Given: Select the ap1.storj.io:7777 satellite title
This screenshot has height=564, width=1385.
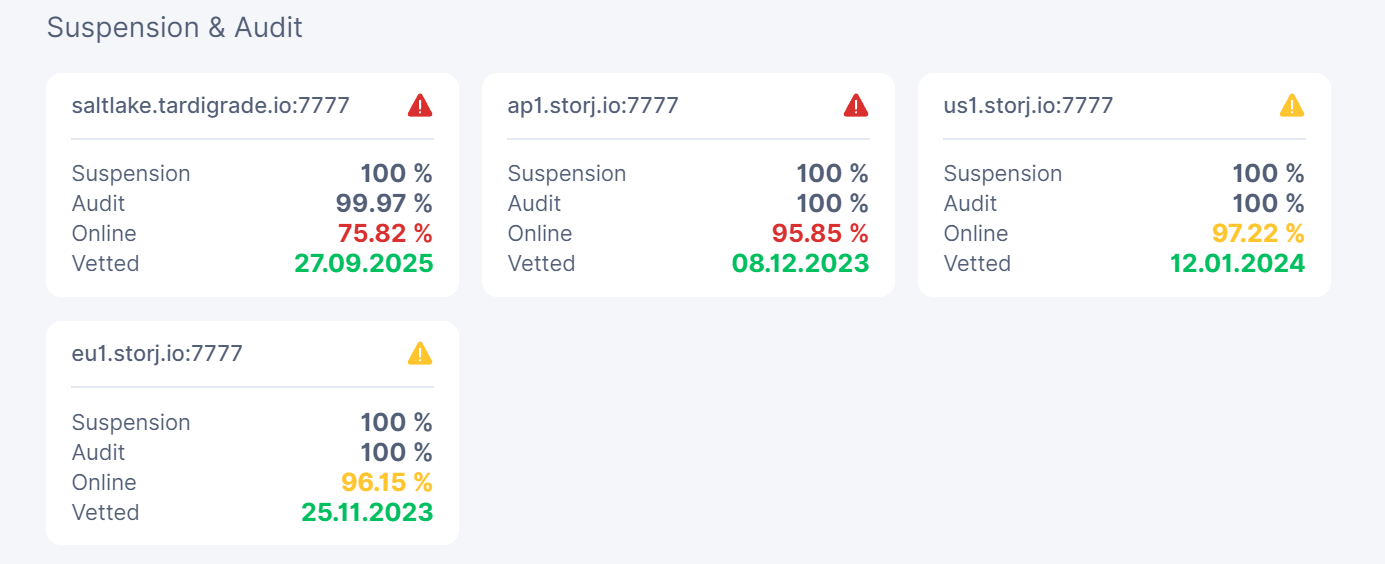Looking at the screenshot, I should point(593,105).
